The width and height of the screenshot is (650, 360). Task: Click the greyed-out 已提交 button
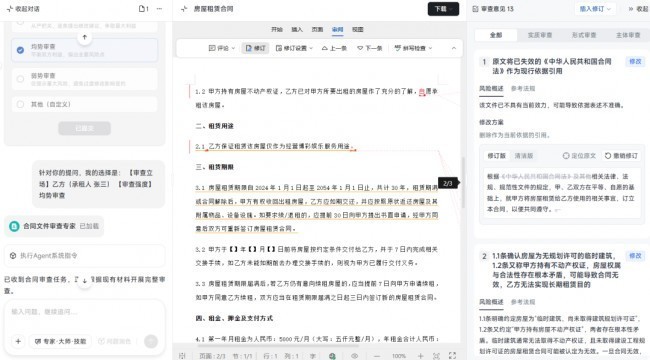coord(85,128)
